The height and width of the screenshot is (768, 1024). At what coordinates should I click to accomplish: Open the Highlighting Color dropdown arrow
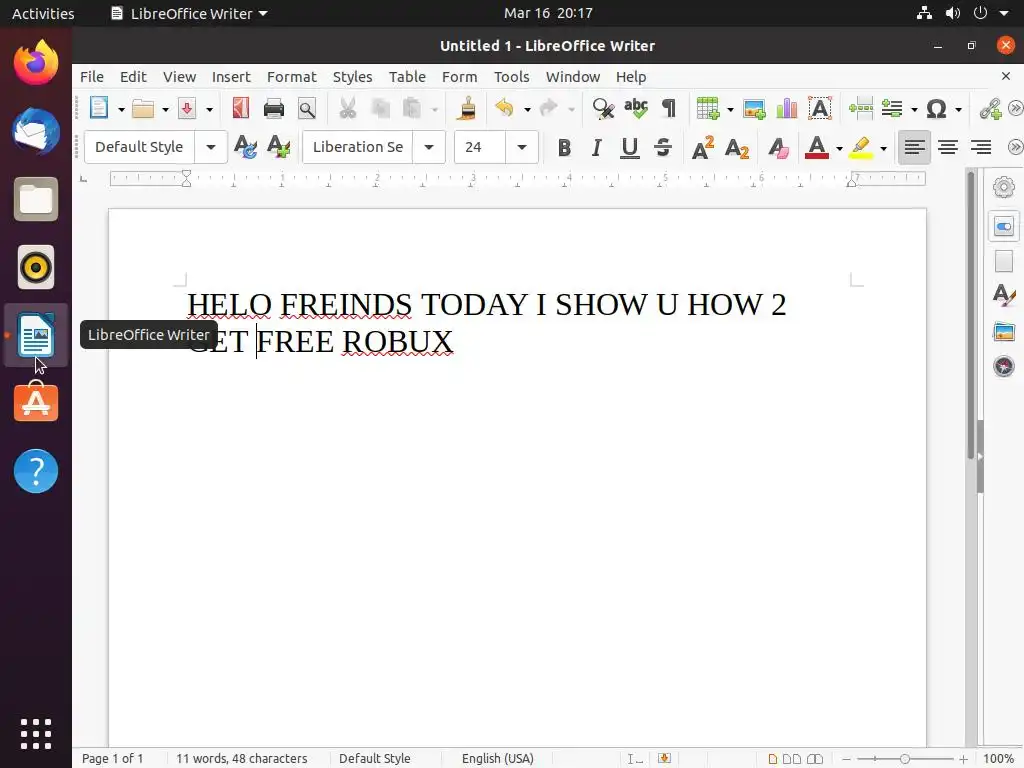[x=884, y=148]
